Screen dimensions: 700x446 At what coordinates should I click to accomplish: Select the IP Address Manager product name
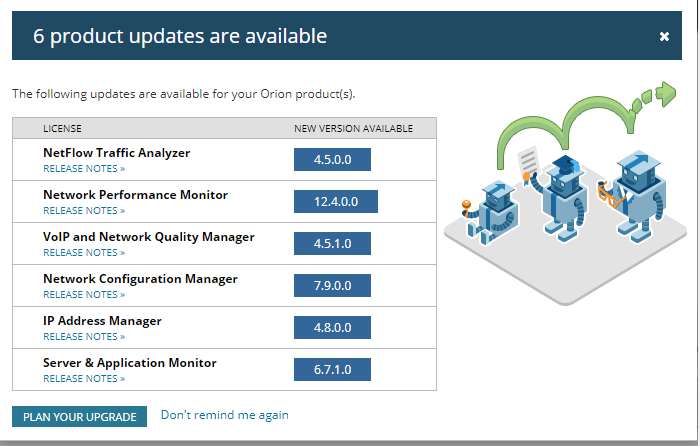(102, 321)
